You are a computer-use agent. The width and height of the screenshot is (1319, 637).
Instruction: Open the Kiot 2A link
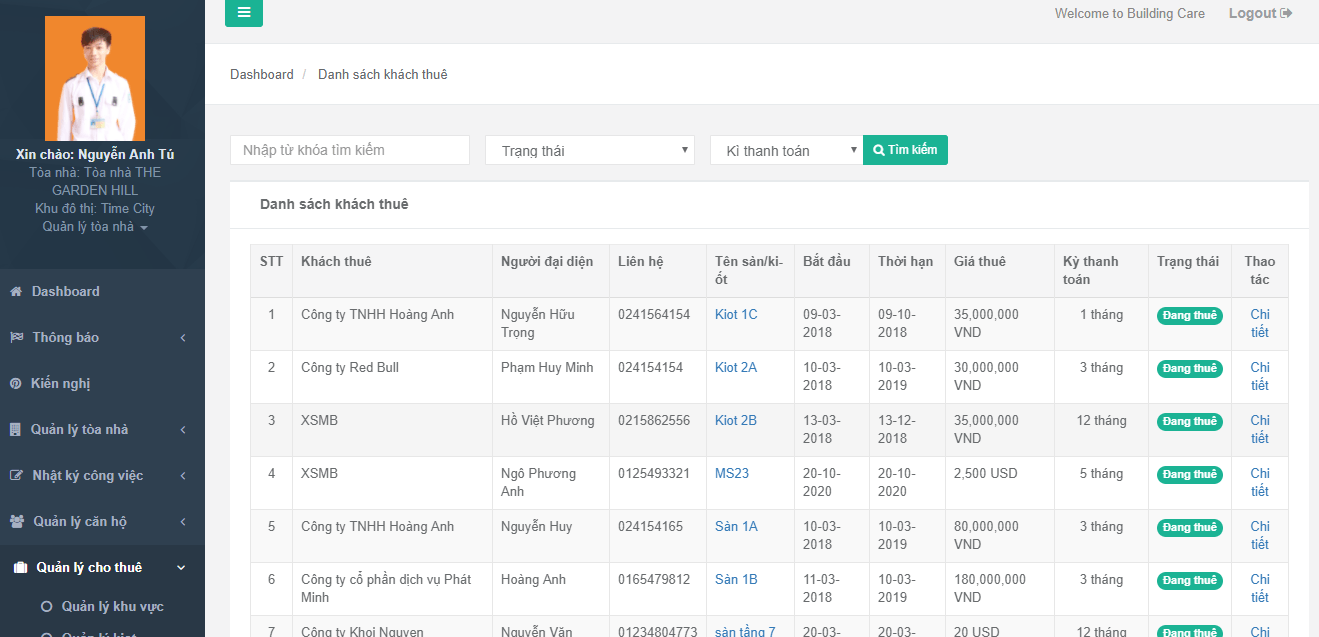[736, 368]
